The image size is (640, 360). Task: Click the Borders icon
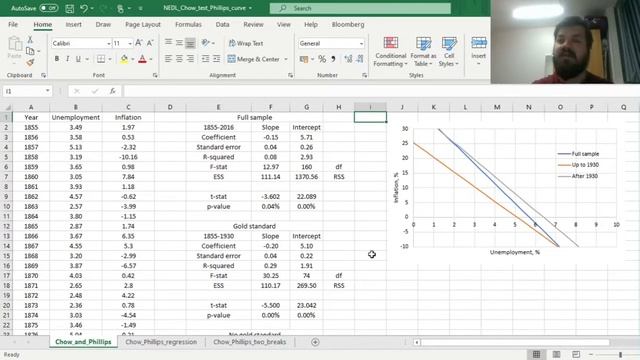tap(101, 59)
